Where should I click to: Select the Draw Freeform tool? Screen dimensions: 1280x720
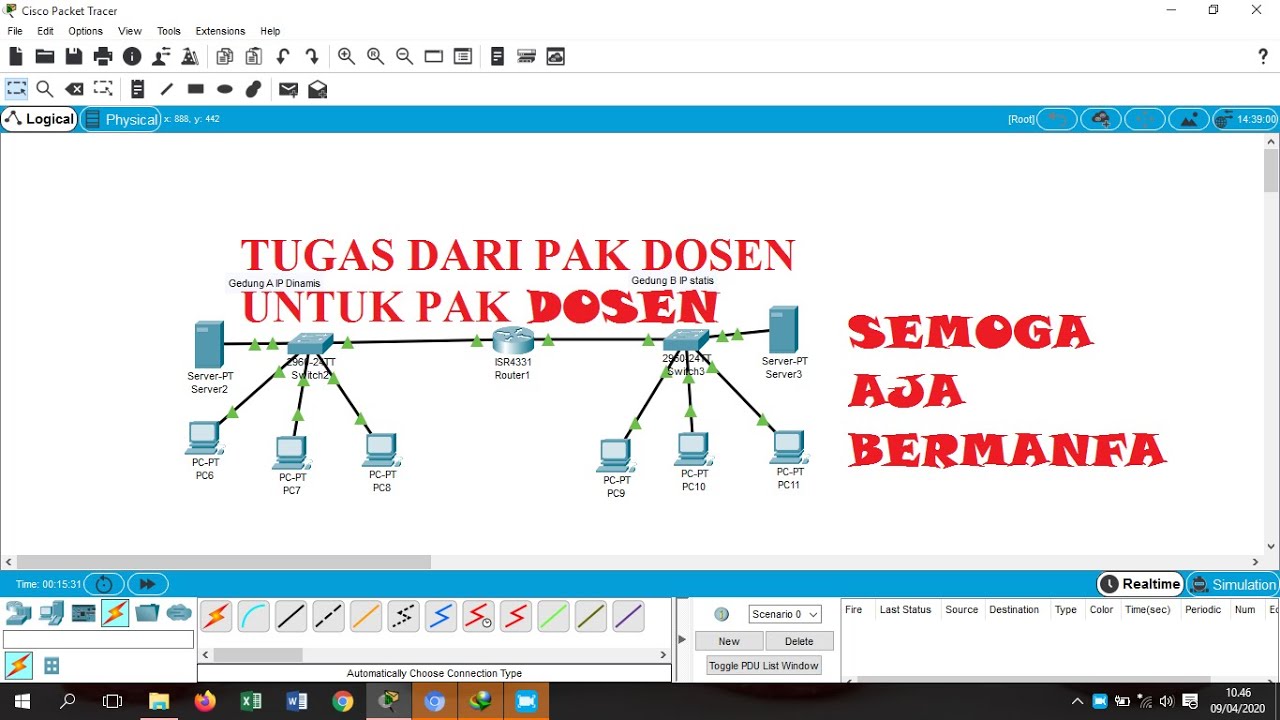pyautogui.click(x=254, y=89)
